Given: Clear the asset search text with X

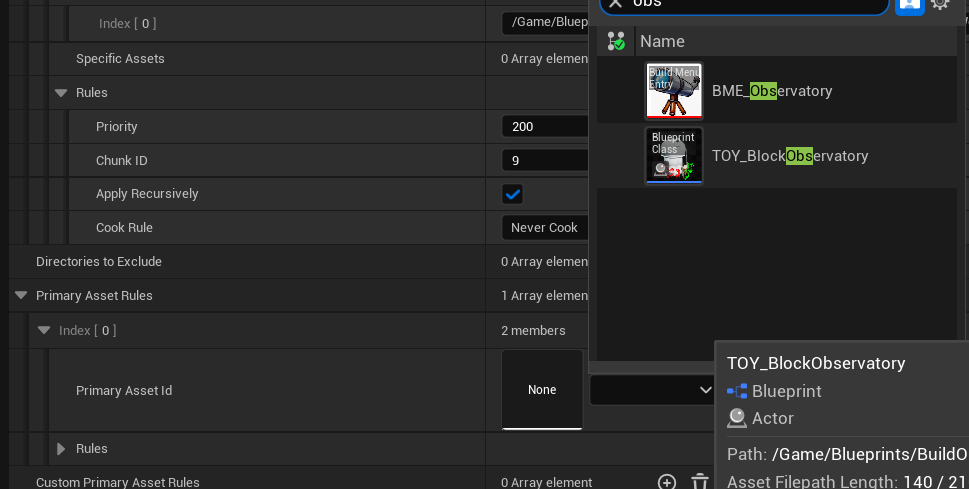Looking at the screenshot, I should point(616,3).
